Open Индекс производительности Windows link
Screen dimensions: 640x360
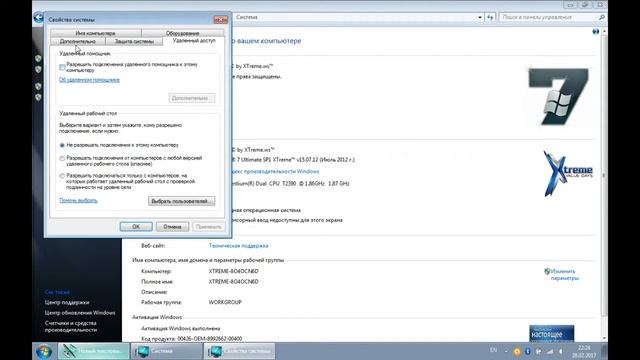pyautogui.click(x=275, y=171)
